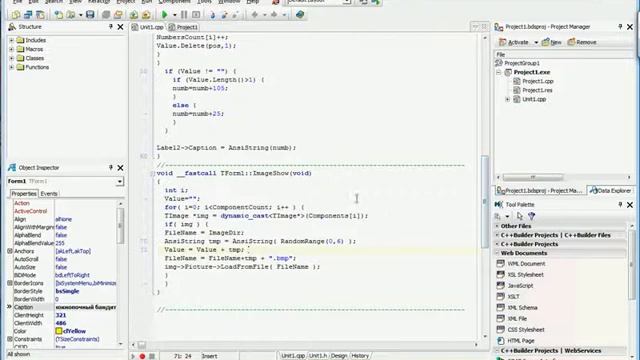640x360 pixels.
Task: Click the Activate button in Project Manager
Action: (x=514, y=42)
